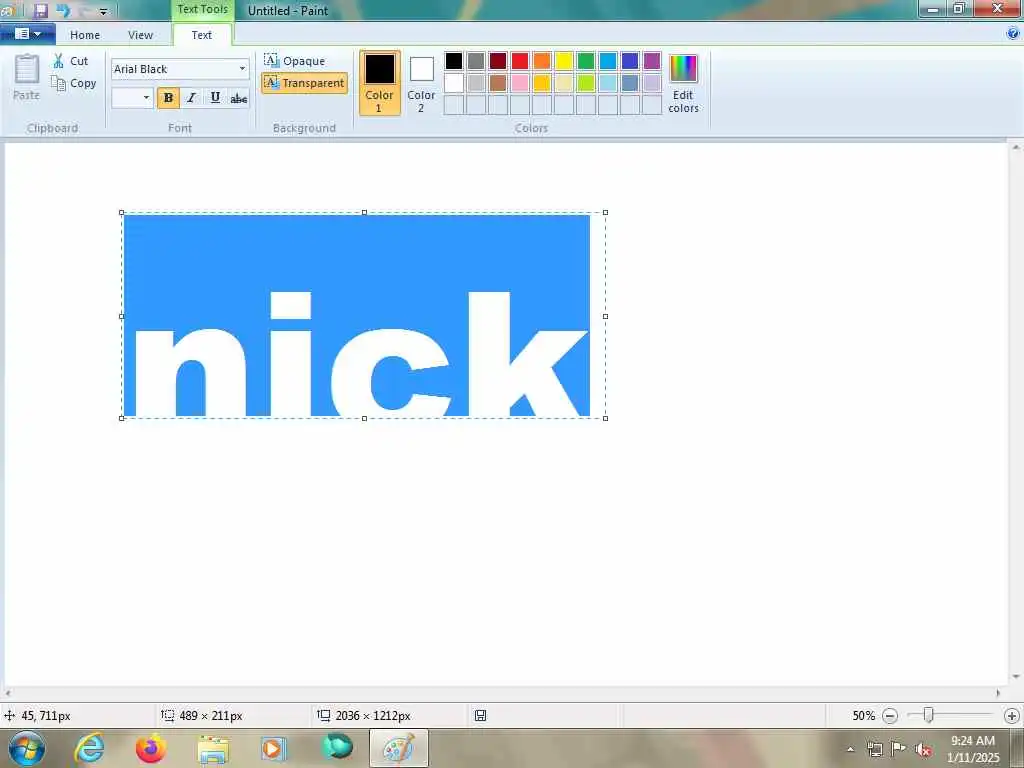This screenshot has height=768, width=1024.
Task: Toggle Bold formatting
Action: point(168,98)
